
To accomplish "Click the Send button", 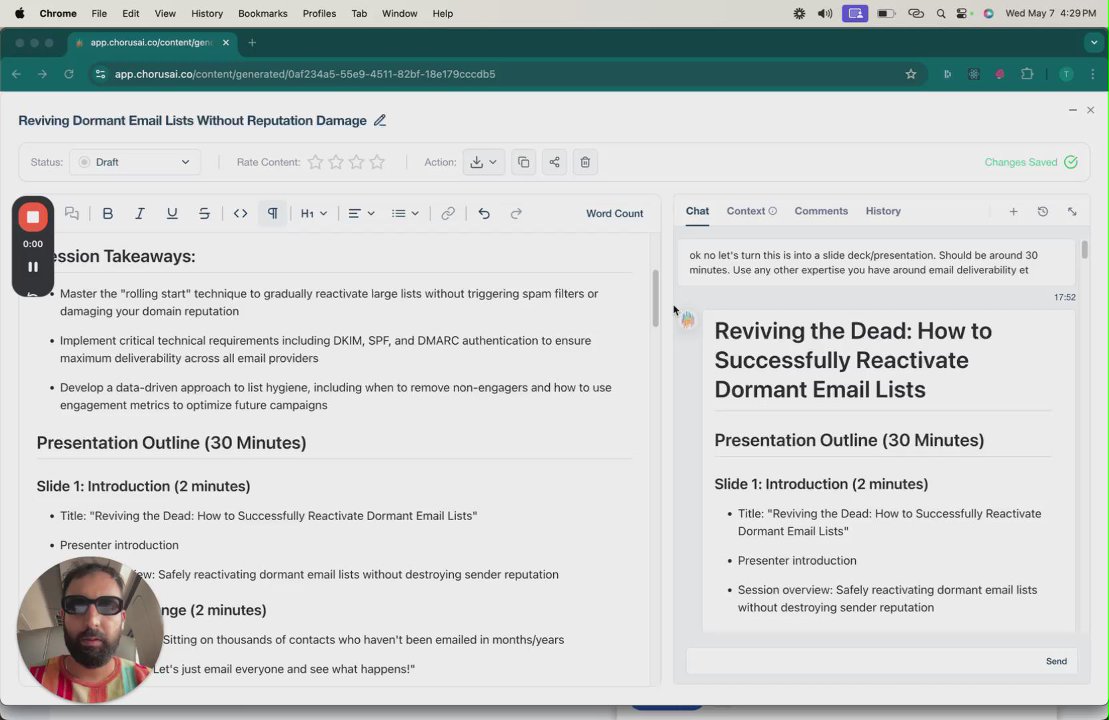I will coord(1057,661).
